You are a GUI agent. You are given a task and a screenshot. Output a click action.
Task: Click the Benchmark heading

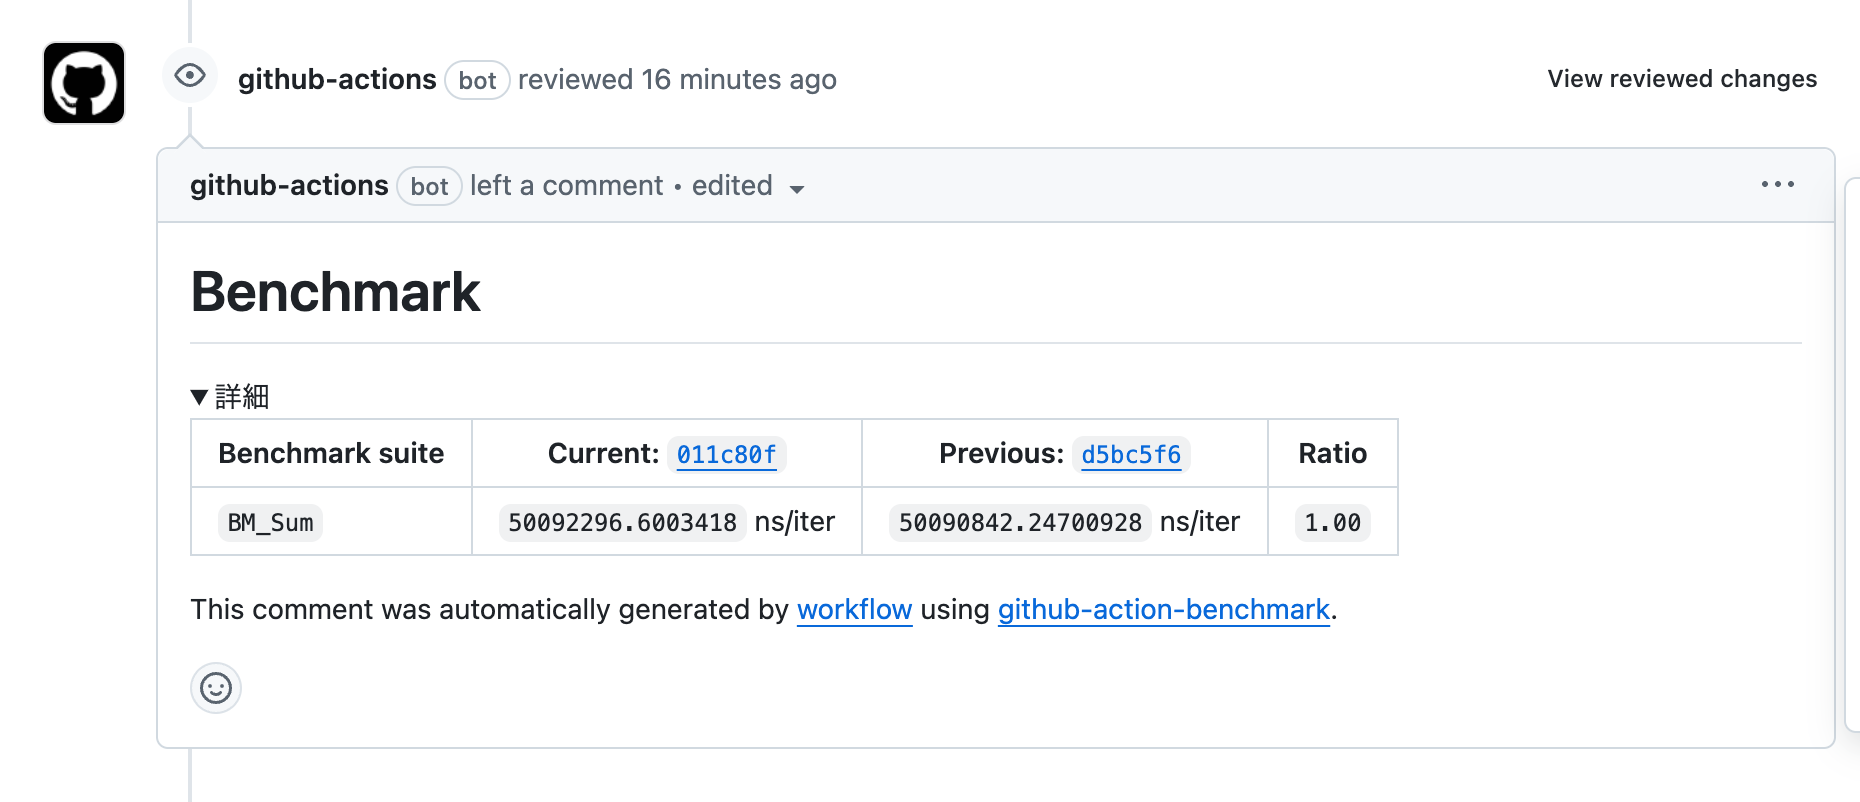[336, 292]
